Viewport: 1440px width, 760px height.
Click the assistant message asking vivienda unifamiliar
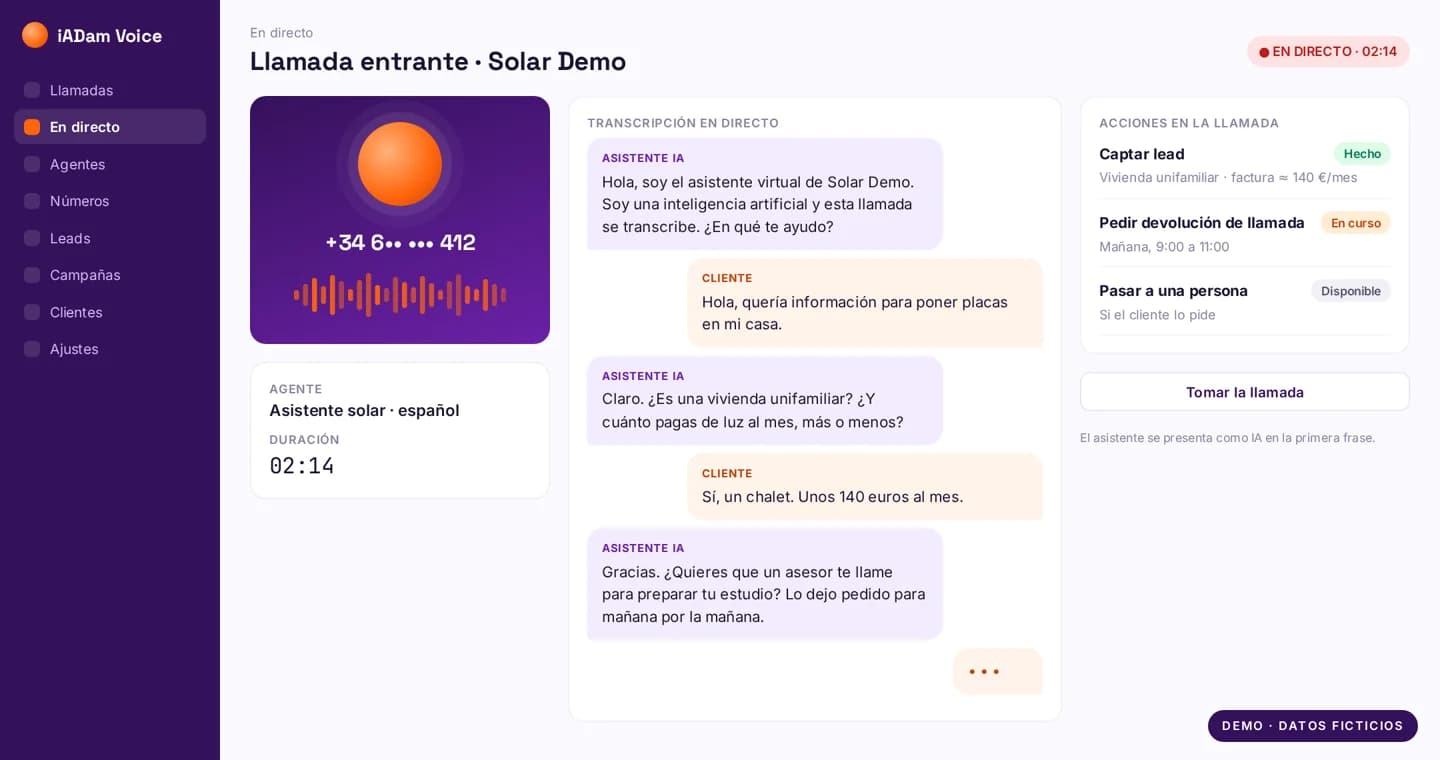click(x=765, y=400)
